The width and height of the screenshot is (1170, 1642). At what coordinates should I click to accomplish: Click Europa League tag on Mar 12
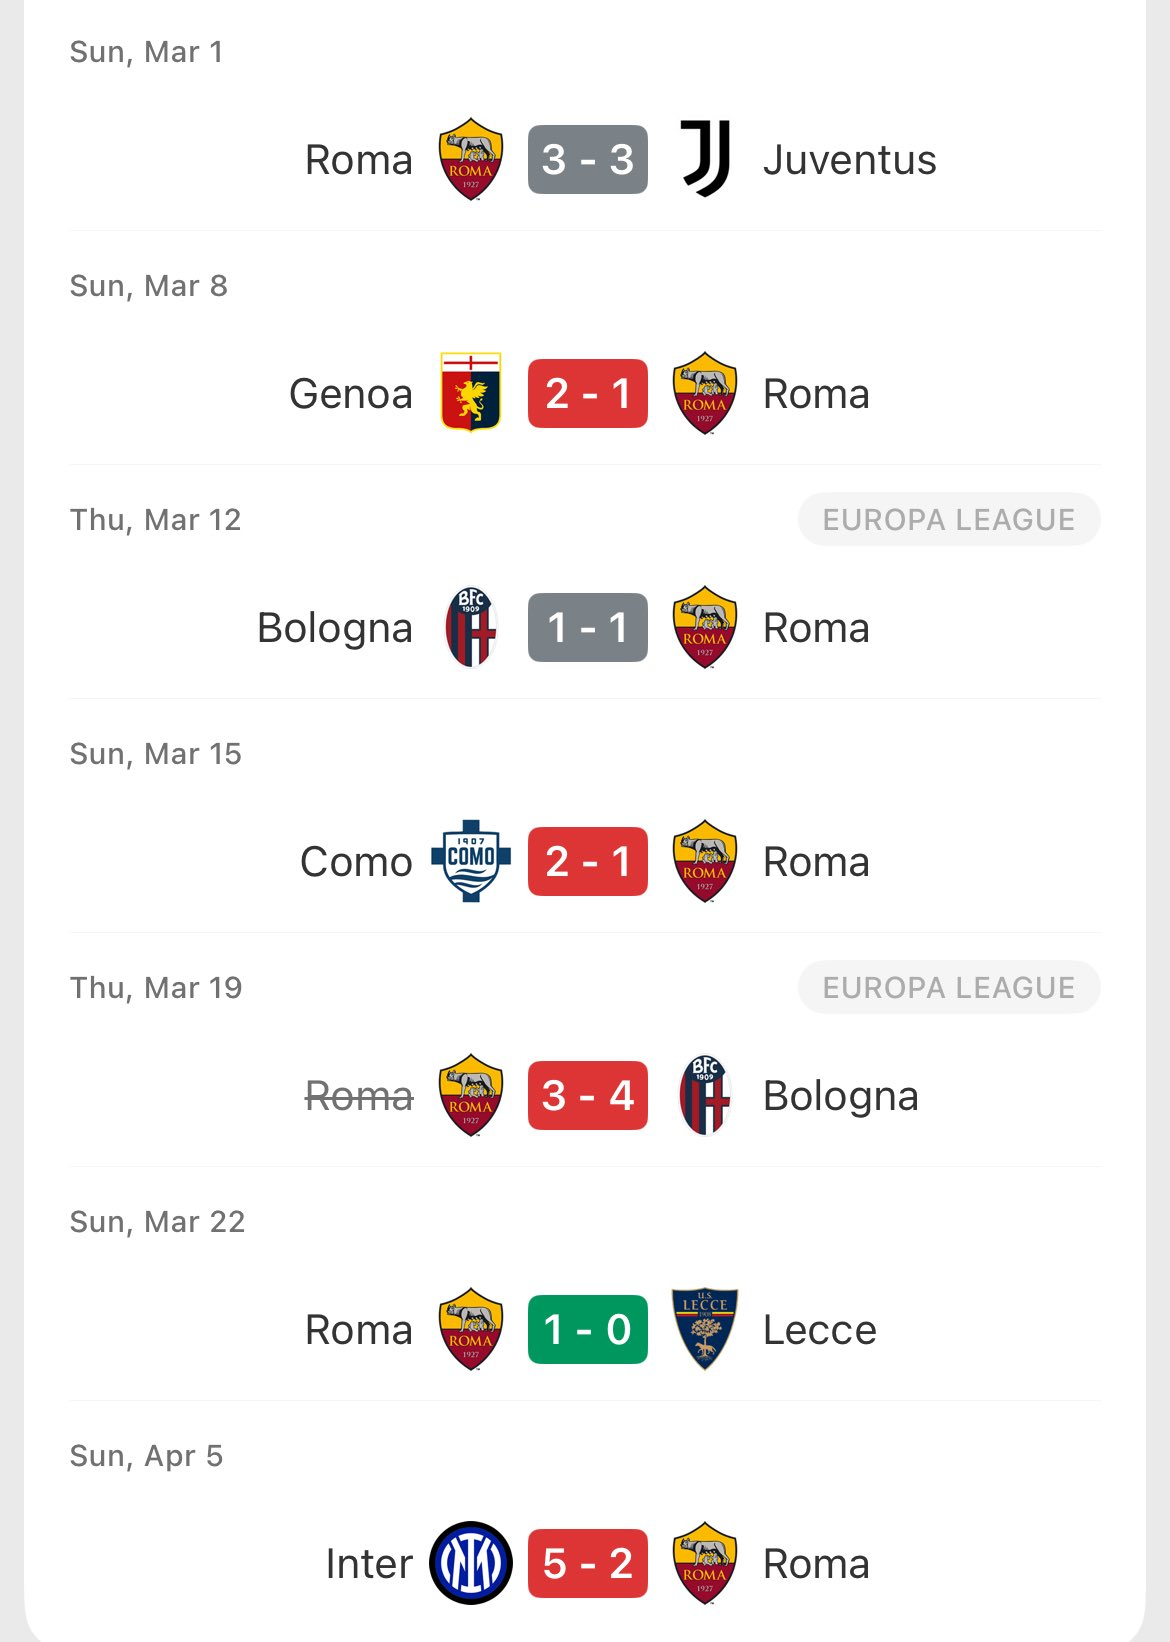(x=948, y=520)
